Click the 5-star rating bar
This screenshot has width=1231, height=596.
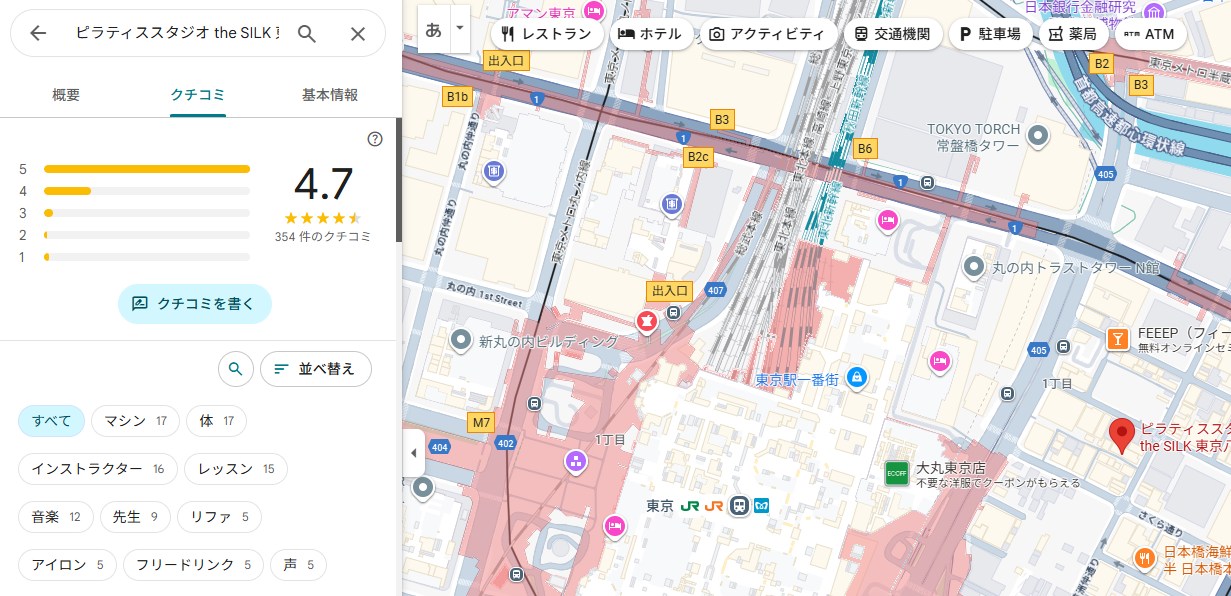click(146, 168)
